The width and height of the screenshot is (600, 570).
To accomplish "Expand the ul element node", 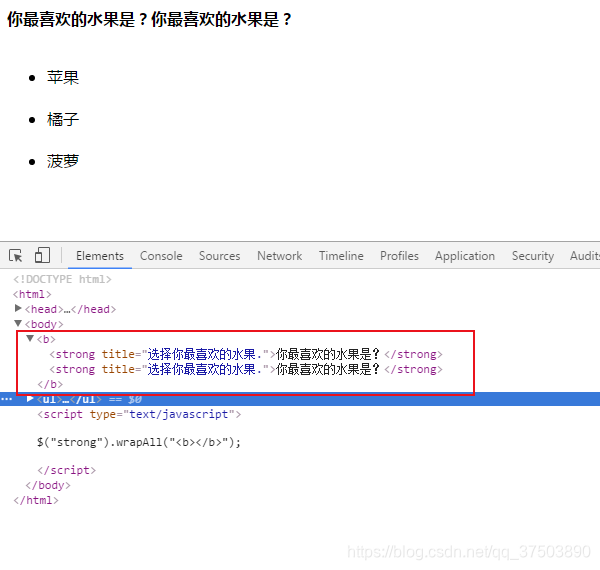I will point(30,399).
